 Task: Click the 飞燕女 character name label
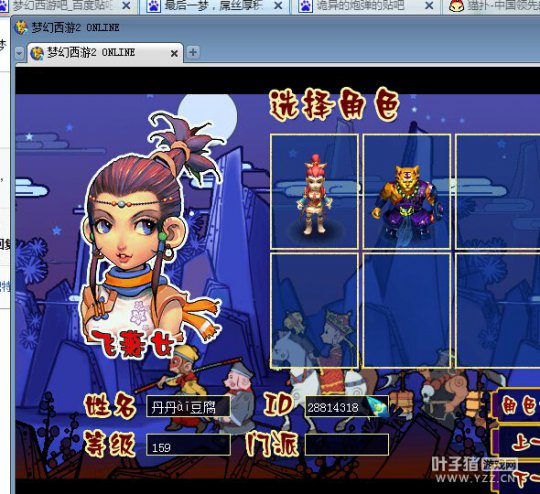135,344
